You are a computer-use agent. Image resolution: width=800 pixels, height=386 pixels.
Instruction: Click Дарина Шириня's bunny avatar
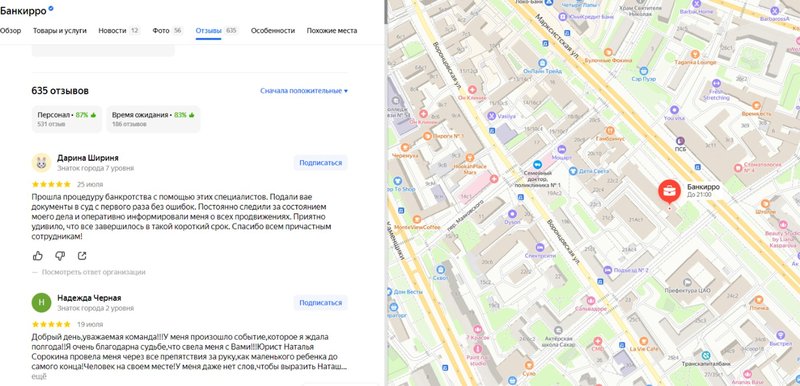(41, 163)
